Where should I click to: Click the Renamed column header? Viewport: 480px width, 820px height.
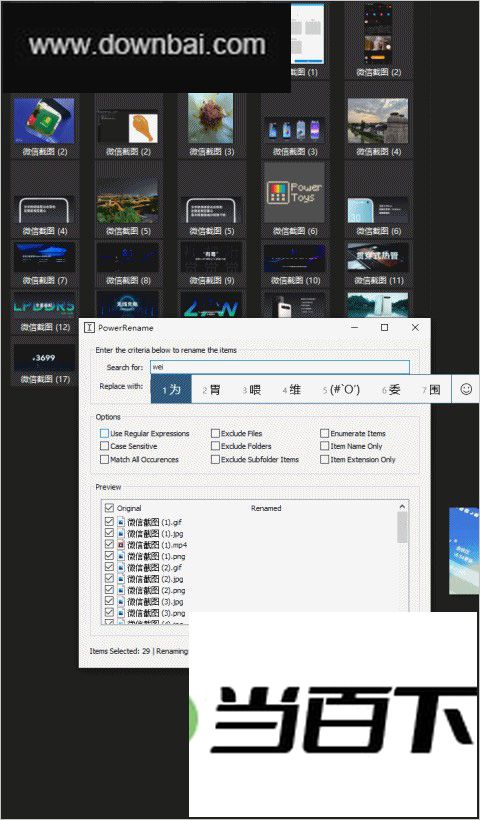[266, 508]
